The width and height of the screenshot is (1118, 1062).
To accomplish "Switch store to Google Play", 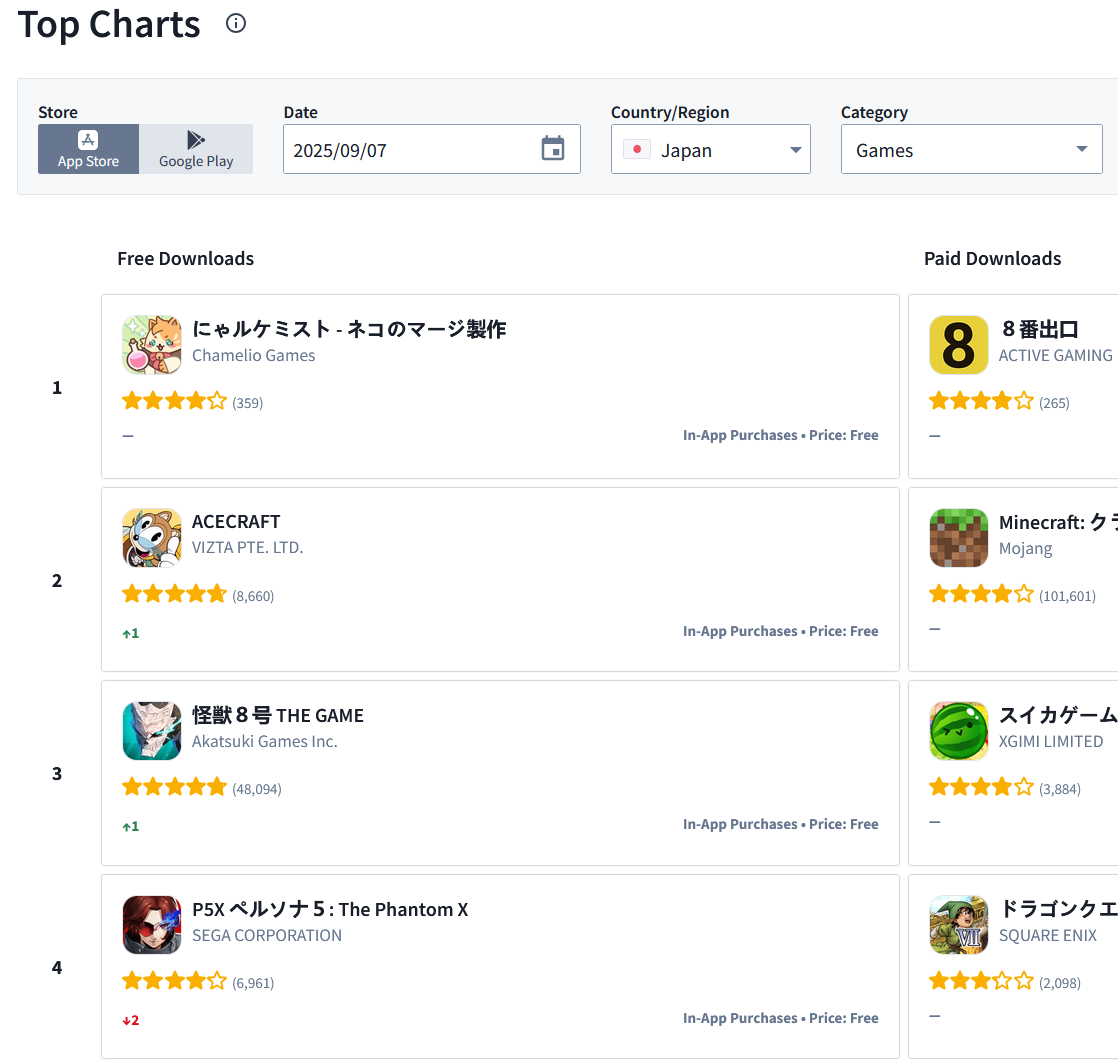I will point(196,149).
